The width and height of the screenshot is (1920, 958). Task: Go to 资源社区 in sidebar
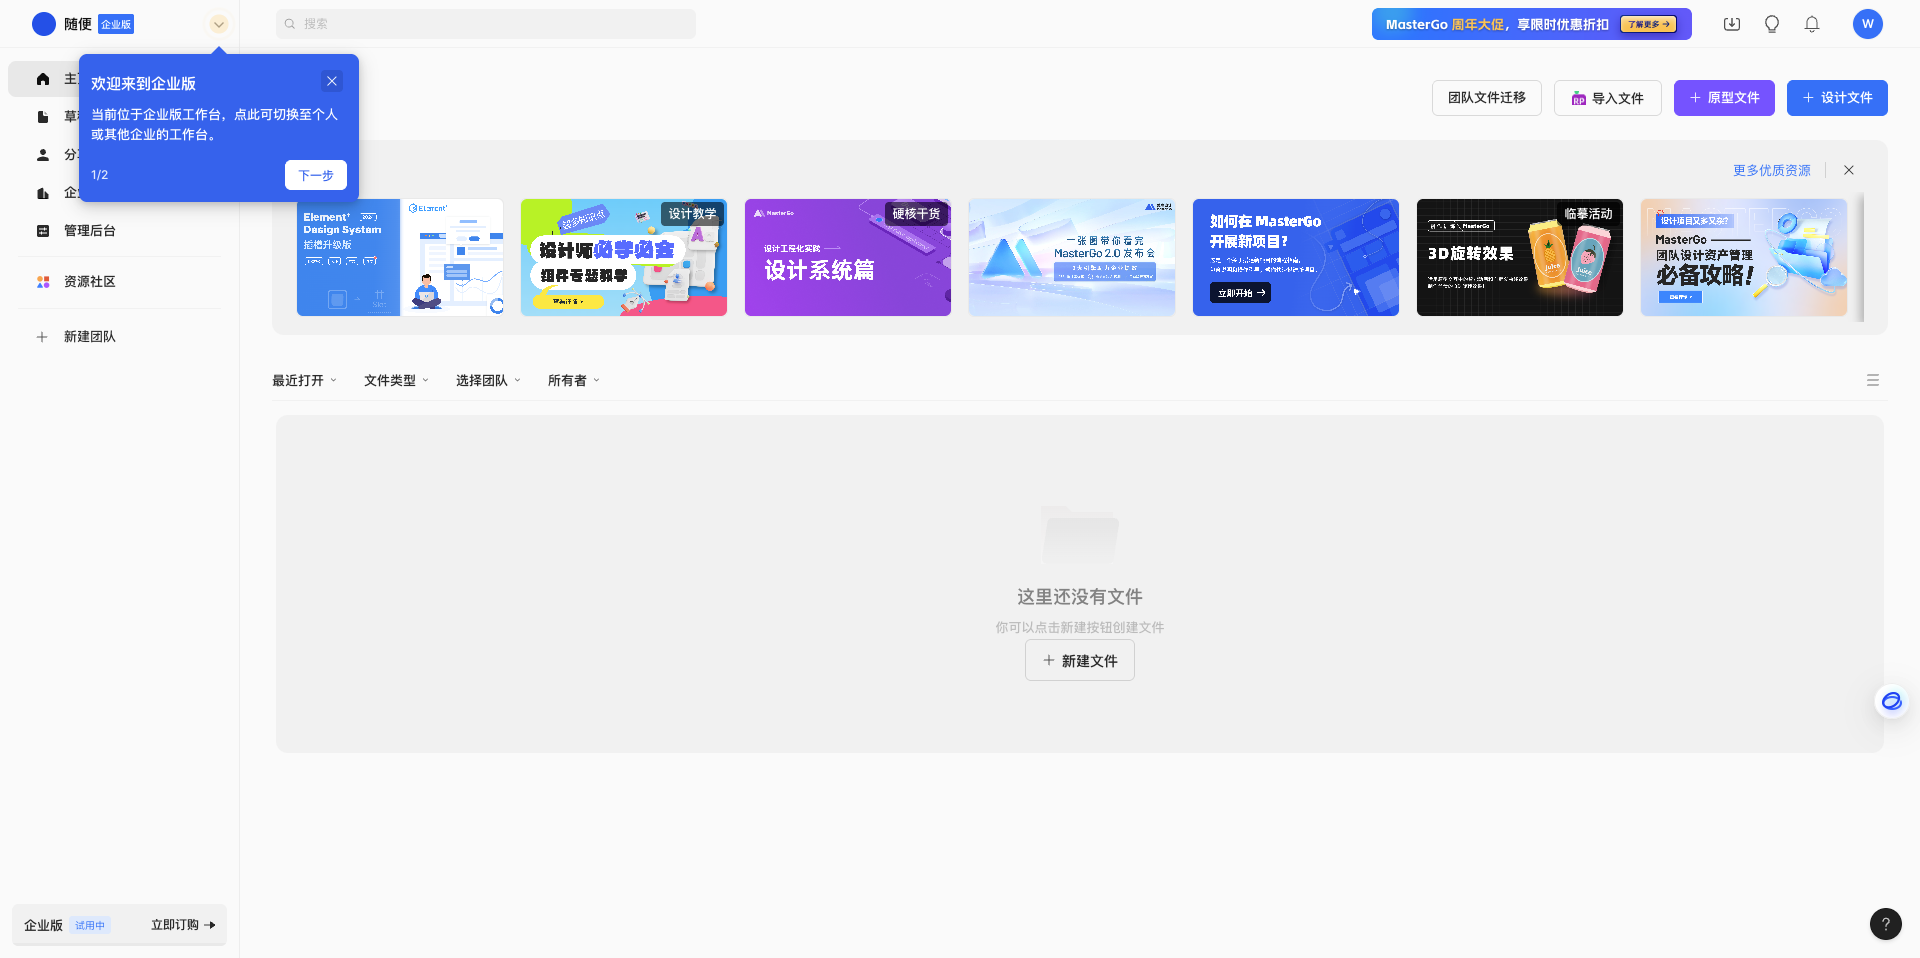click(90, 282)
